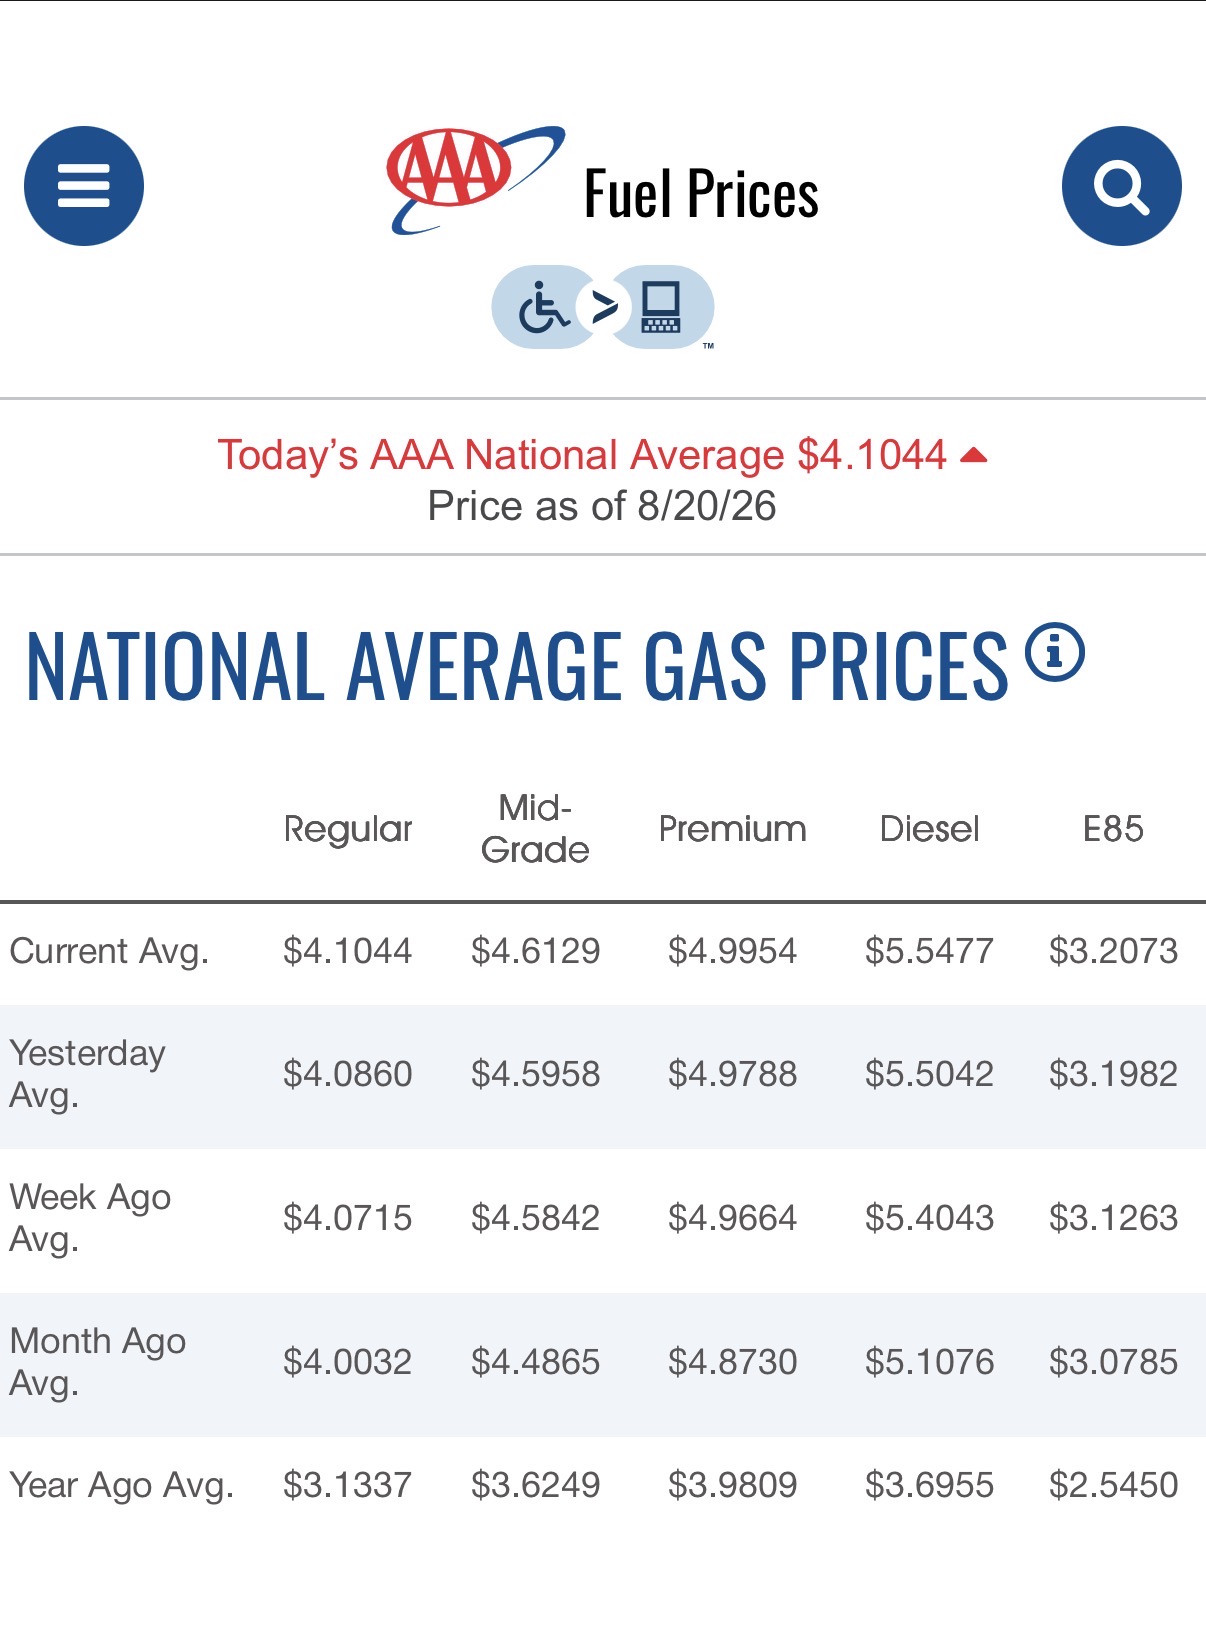The width and height of the screenshot is (1206, 1637).
Task: Click the Current Avg. row label
Action: pyautogui.click(x=109, y=951)
